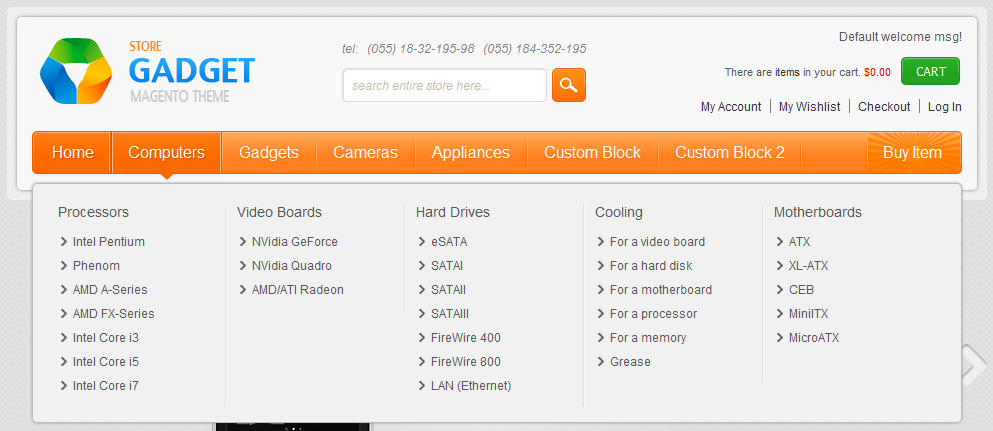This screenshot has height=431, width=993.
Task: Choose Intel Pentium under Processors
Action: coord(108,242)
